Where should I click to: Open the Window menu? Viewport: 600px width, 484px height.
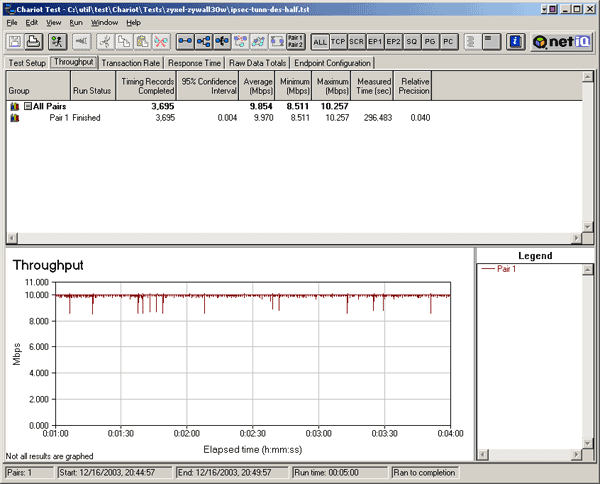pyautogui.click(x=105, y=22)
